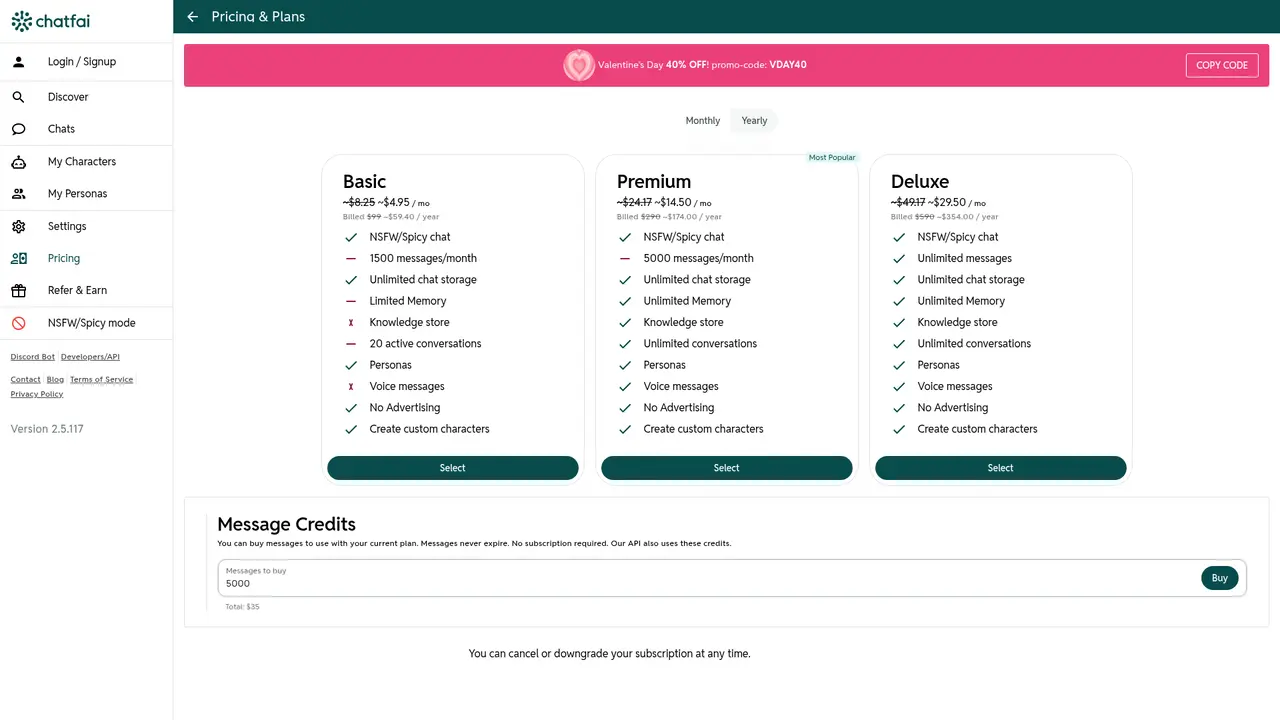Viewport: 1280px width, 720px height.
Task: Click Deluxe 'Unlimited conversations' text
Action: point(974,344)
